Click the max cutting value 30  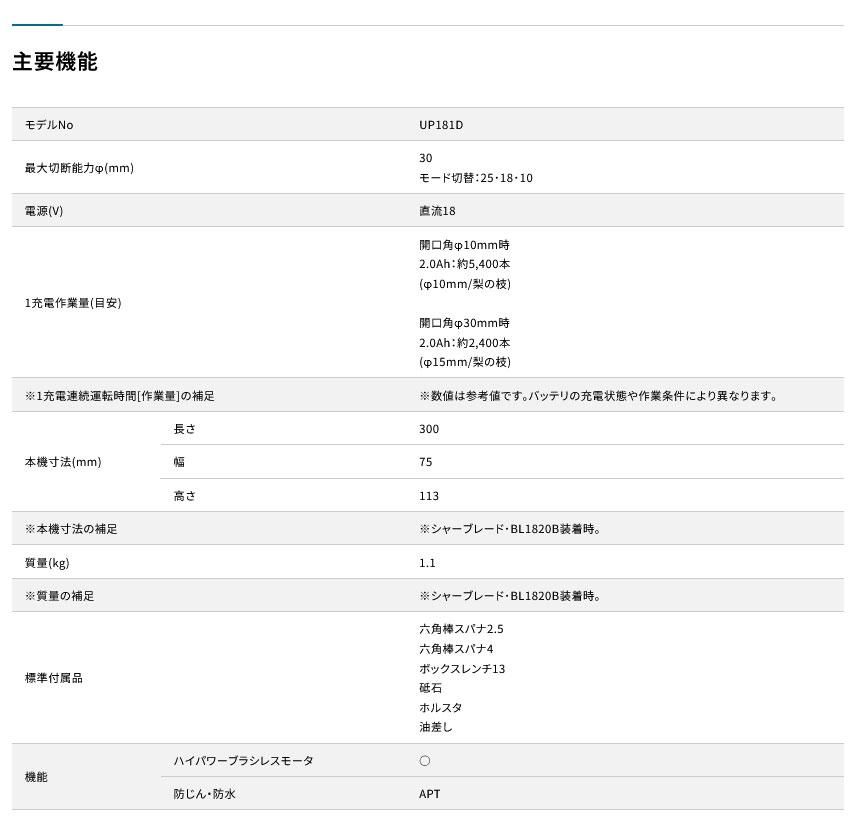(x=425, y=158)
